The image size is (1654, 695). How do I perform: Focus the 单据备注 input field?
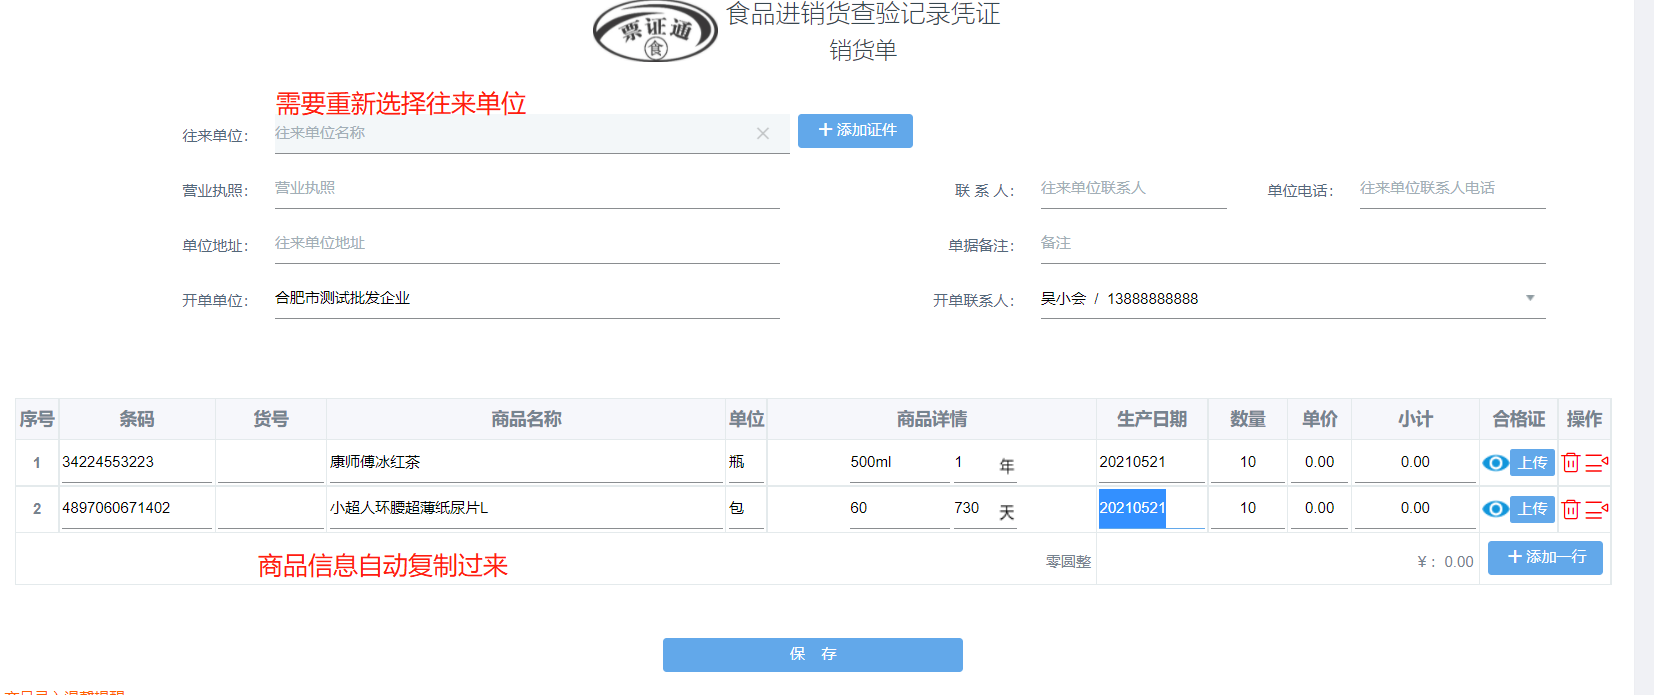click(x=1293, y=243)
